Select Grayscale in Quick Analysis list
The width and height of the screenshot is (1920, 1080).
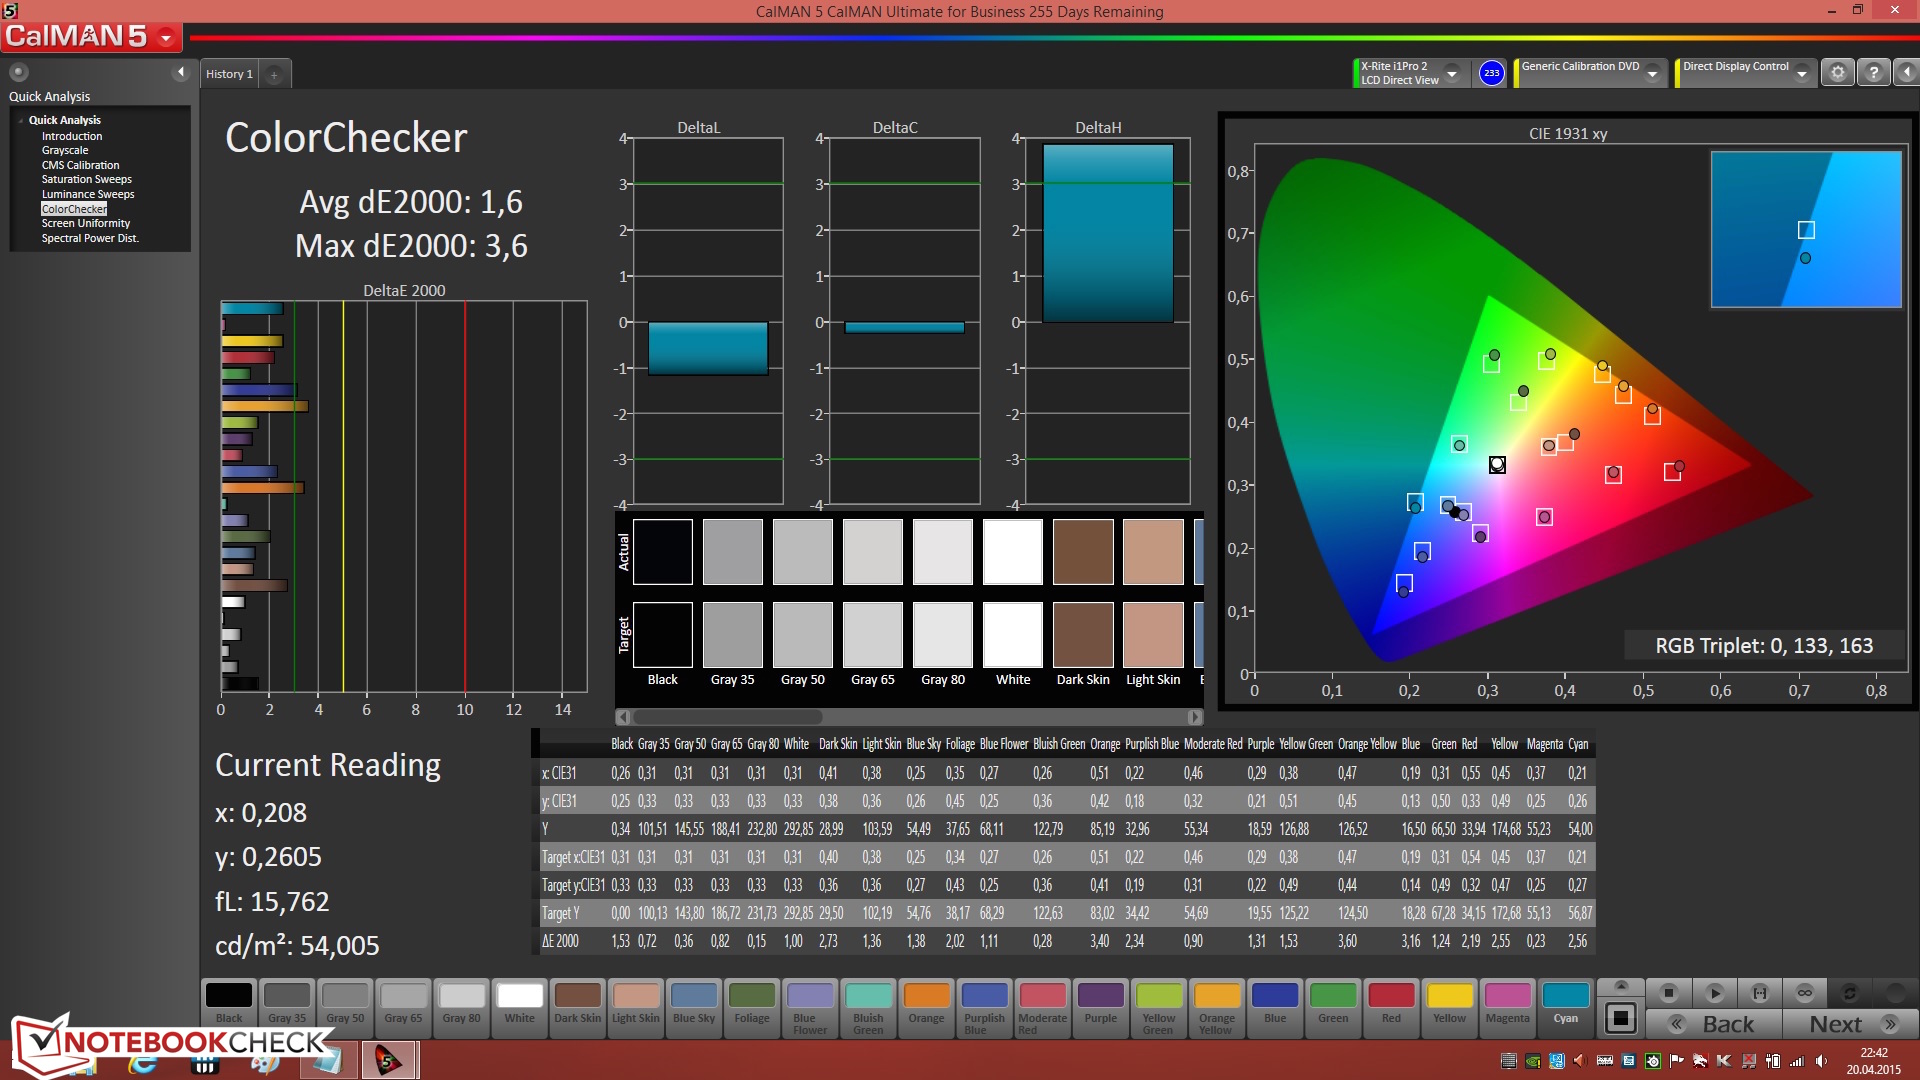[x=65, y=150]
